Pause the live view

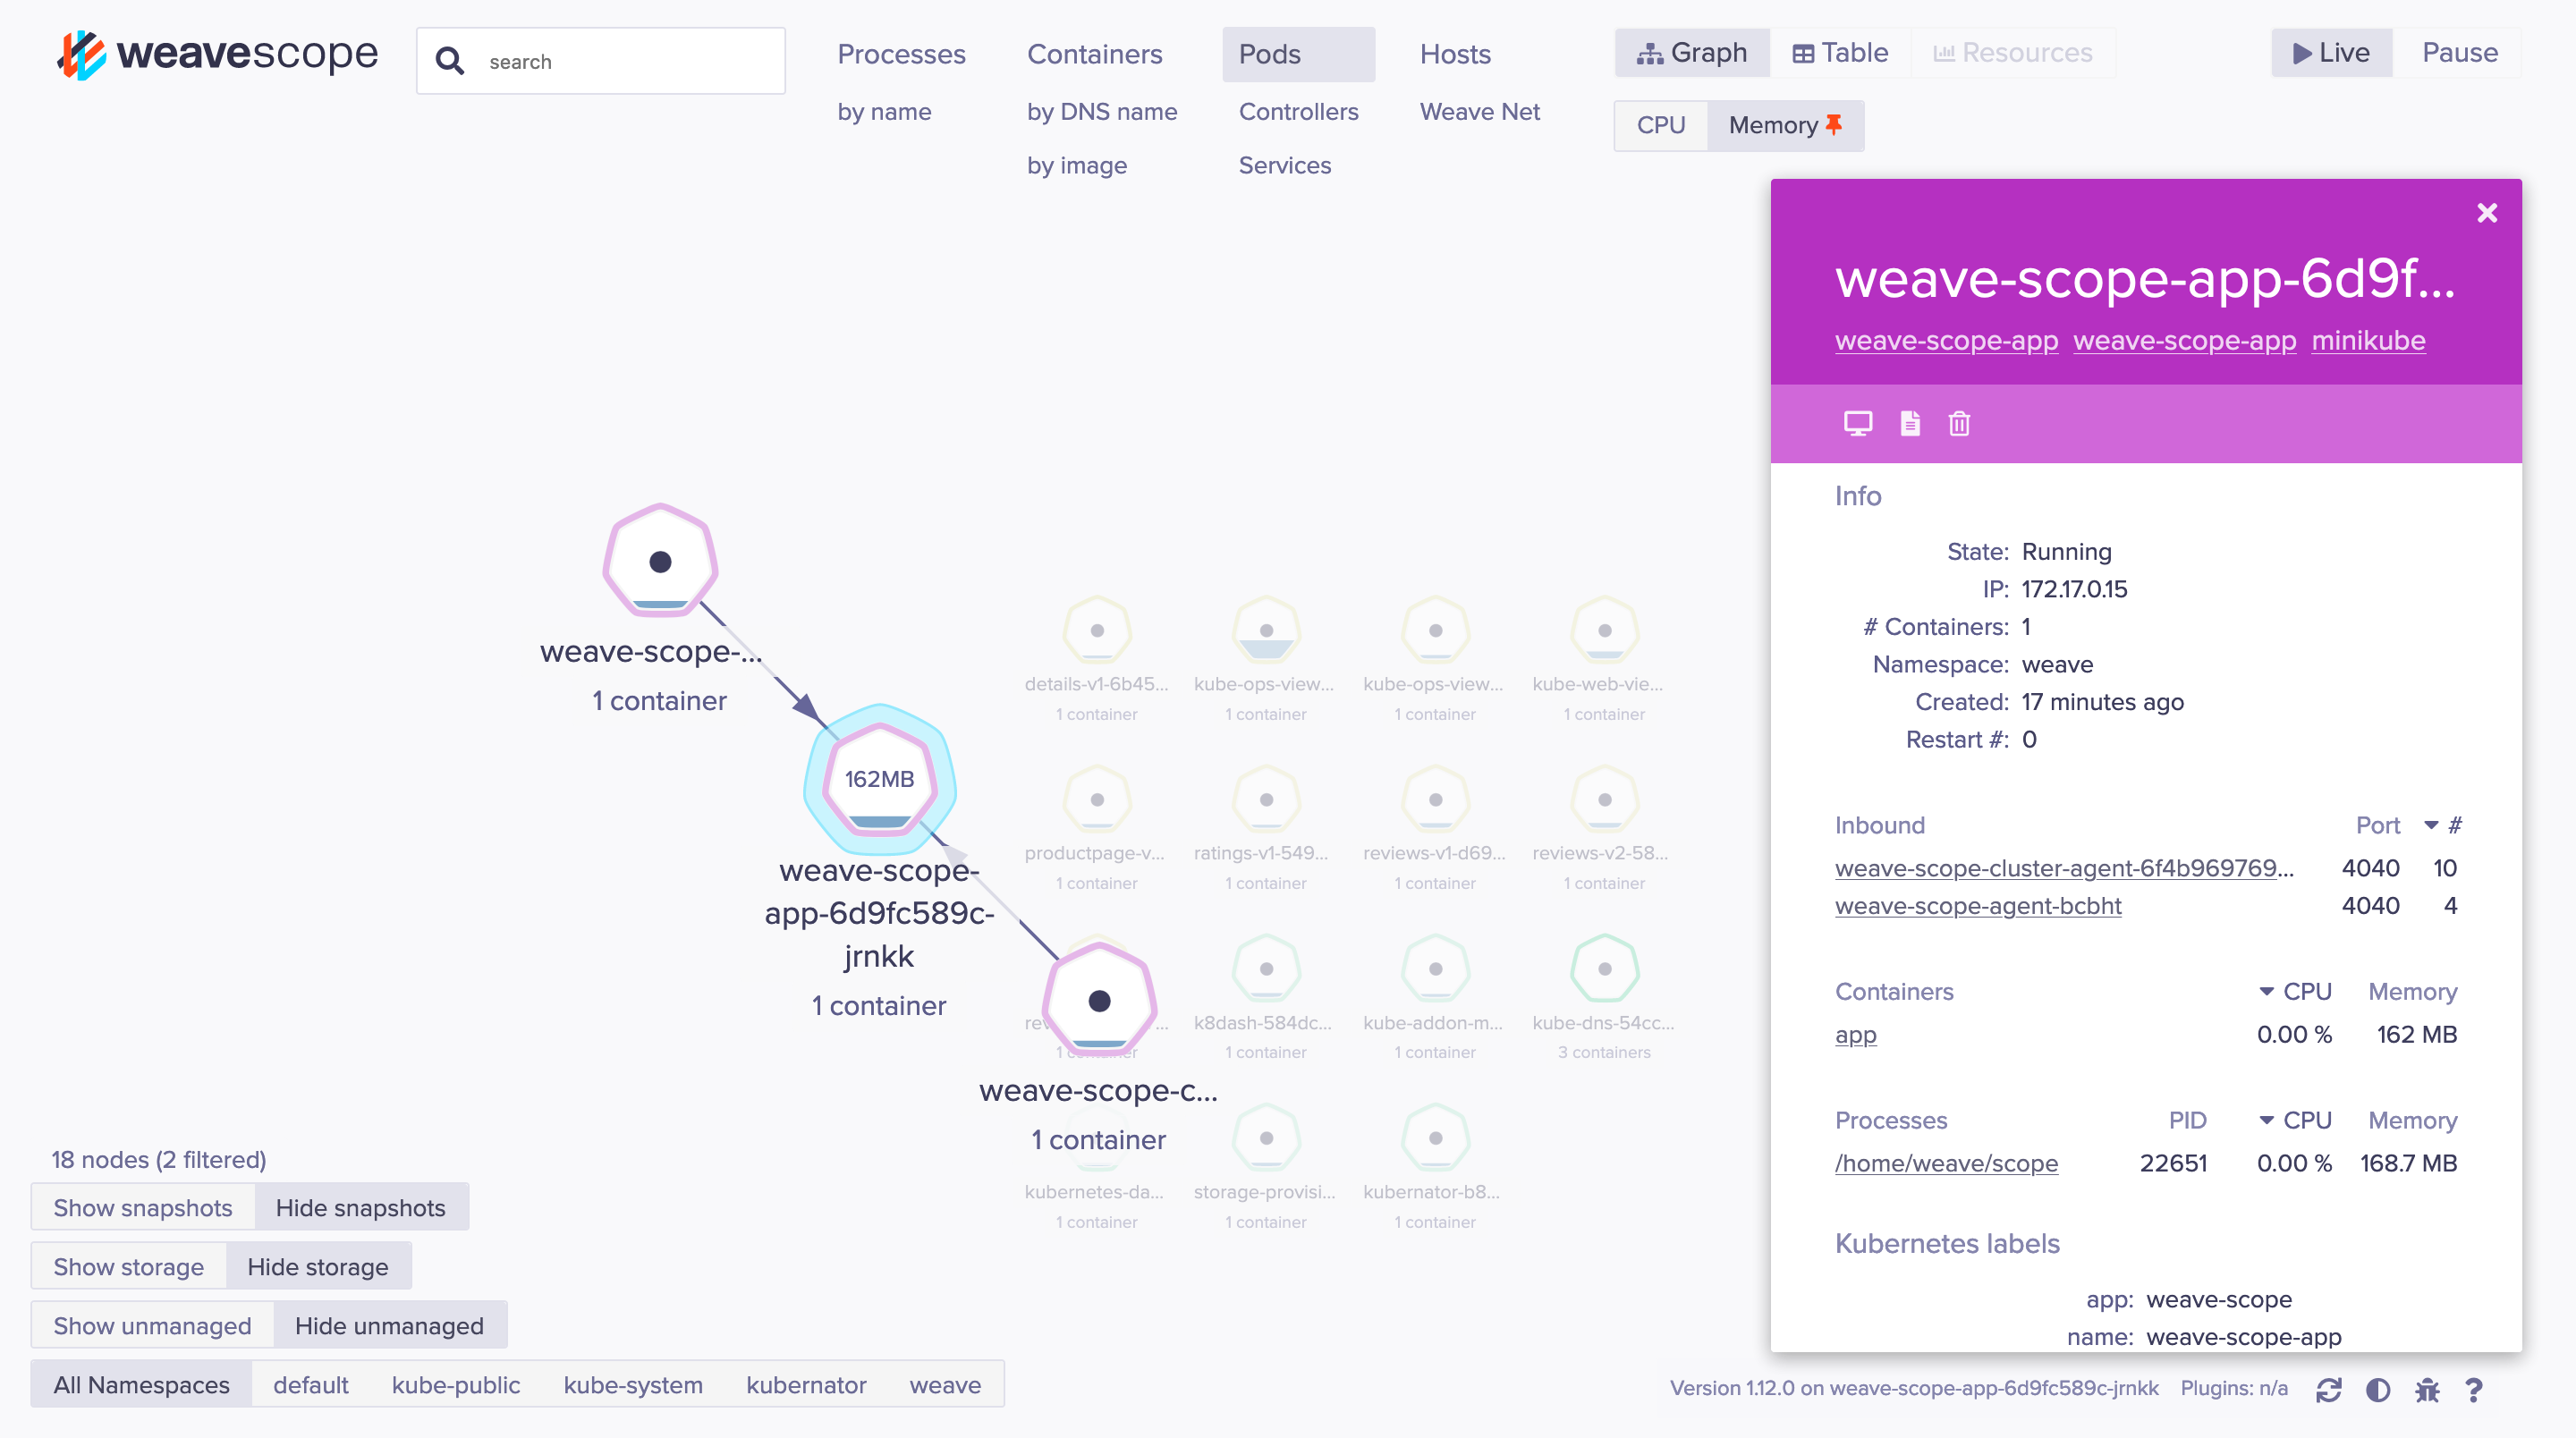2459,52
